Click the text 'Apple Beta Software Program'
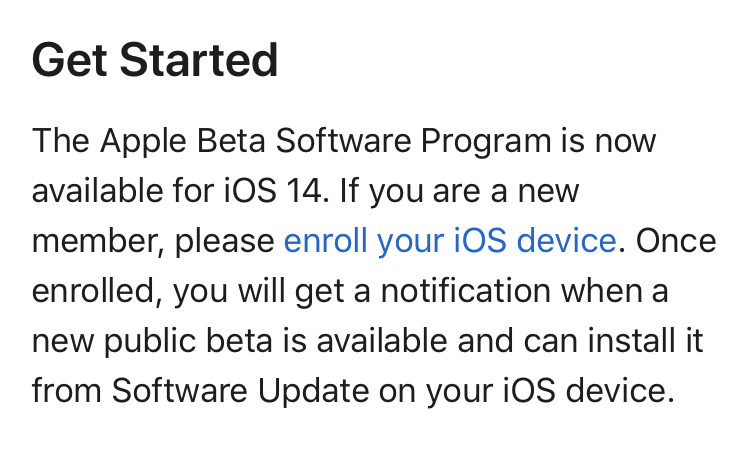This screenshot has width=750, height=465. (x=326, y=142)
